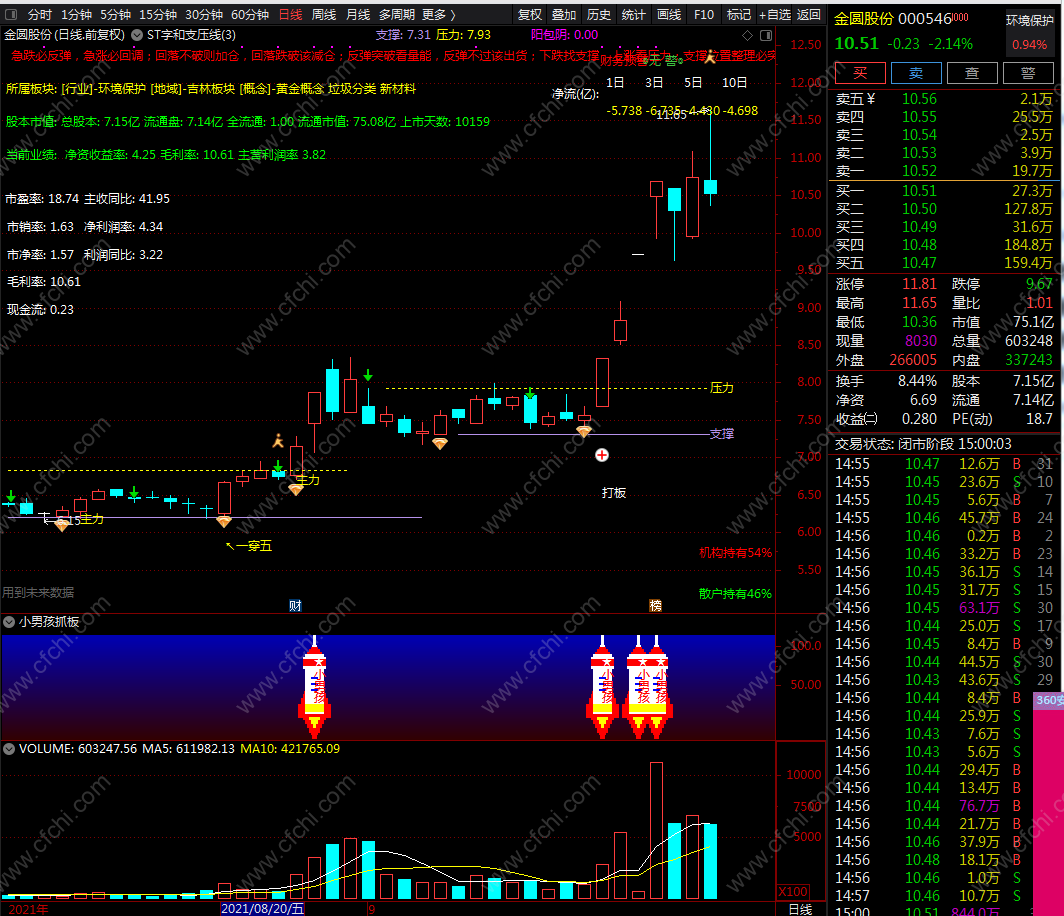Open 统计 statistics button

pyautogui.click(x=634, y=14)
